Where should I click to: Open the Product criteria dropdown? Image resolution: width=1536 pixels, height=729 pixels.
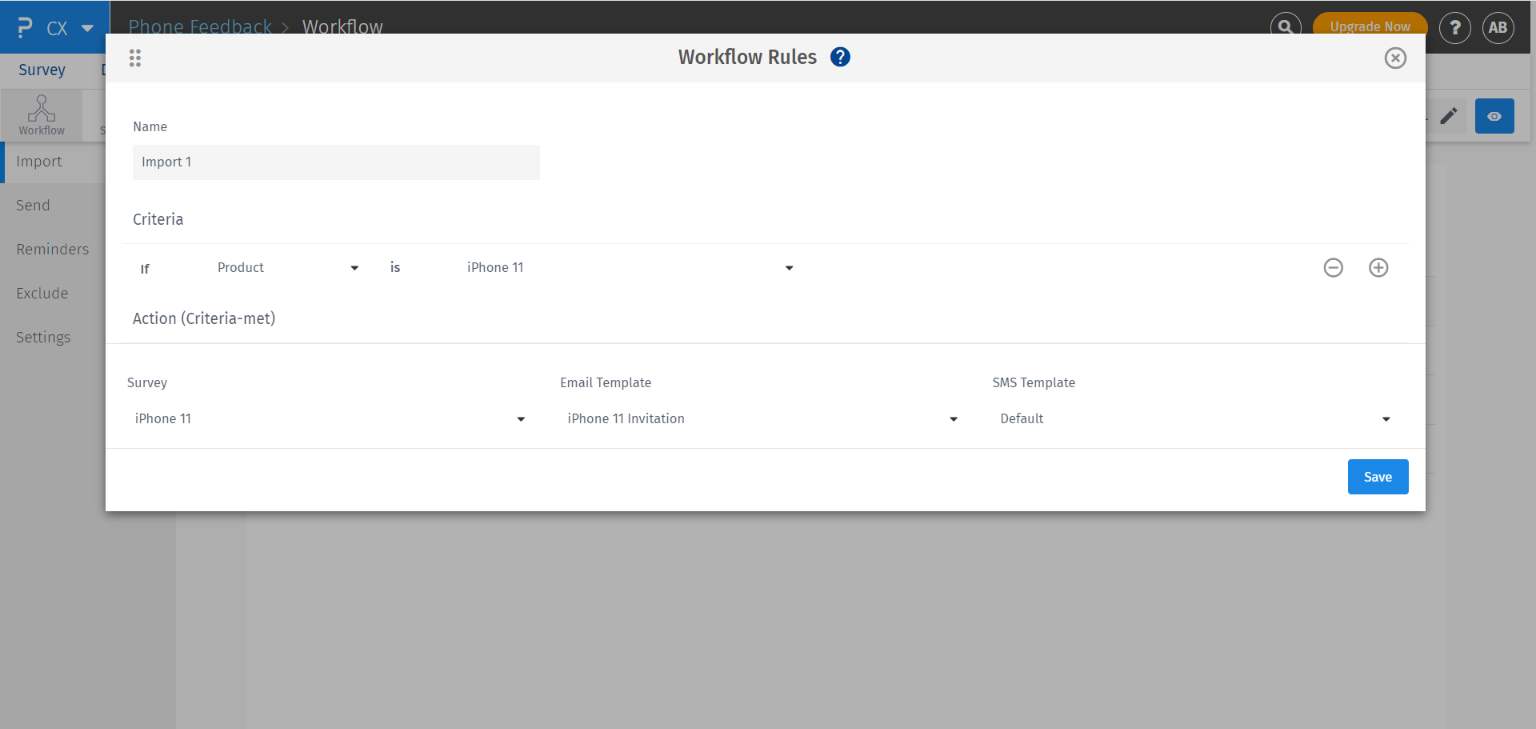click(288, 267)
